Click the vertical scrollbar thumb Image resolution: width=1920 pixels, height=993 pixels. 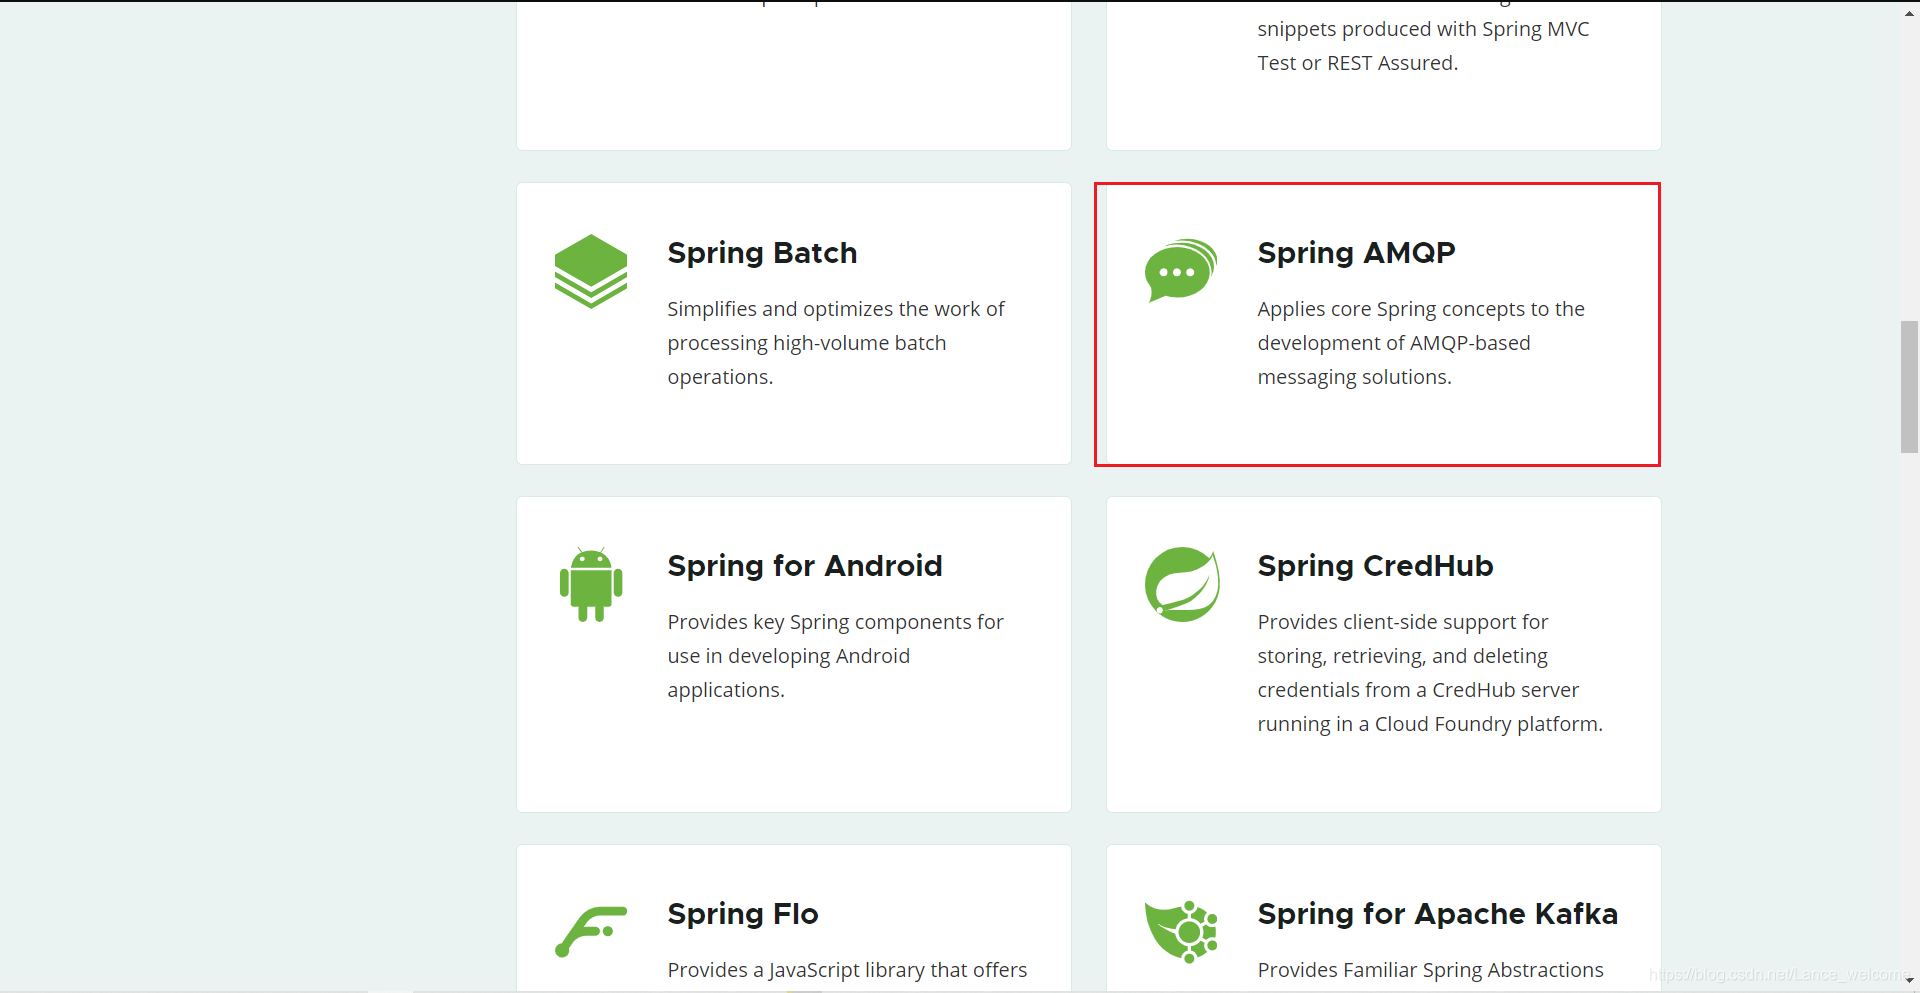click(x=1910, y=386)
